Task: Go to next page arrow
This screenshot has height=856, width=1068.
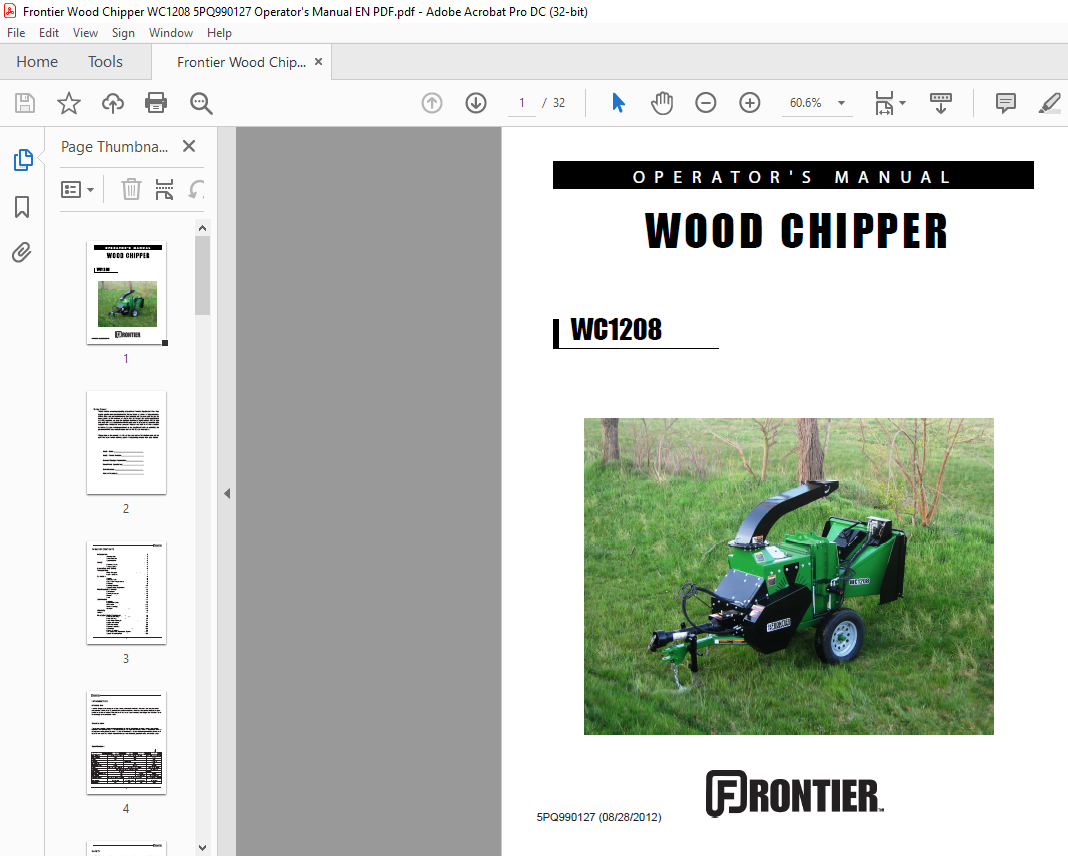Action: tap(476, 103)
